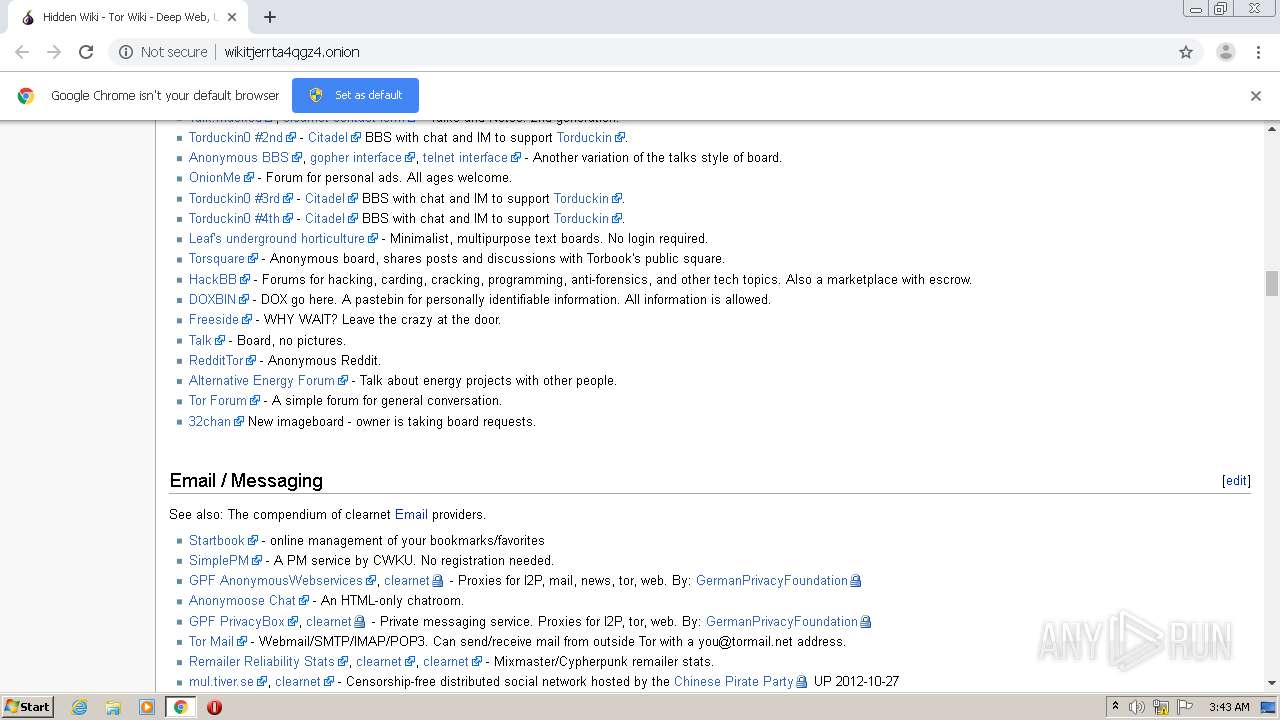
Task: Launch Internet Explorer from the taskbar
Action: pos(80,707)
